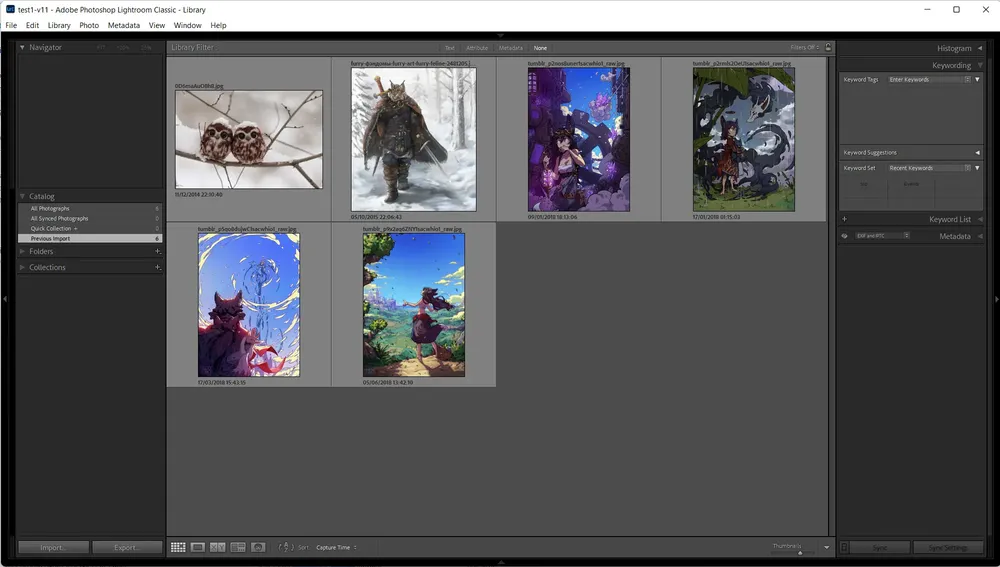Toggle the filter lock icon
Image resolution: width=1000 pixels, height=567 pixels.
tap(828, 47)
